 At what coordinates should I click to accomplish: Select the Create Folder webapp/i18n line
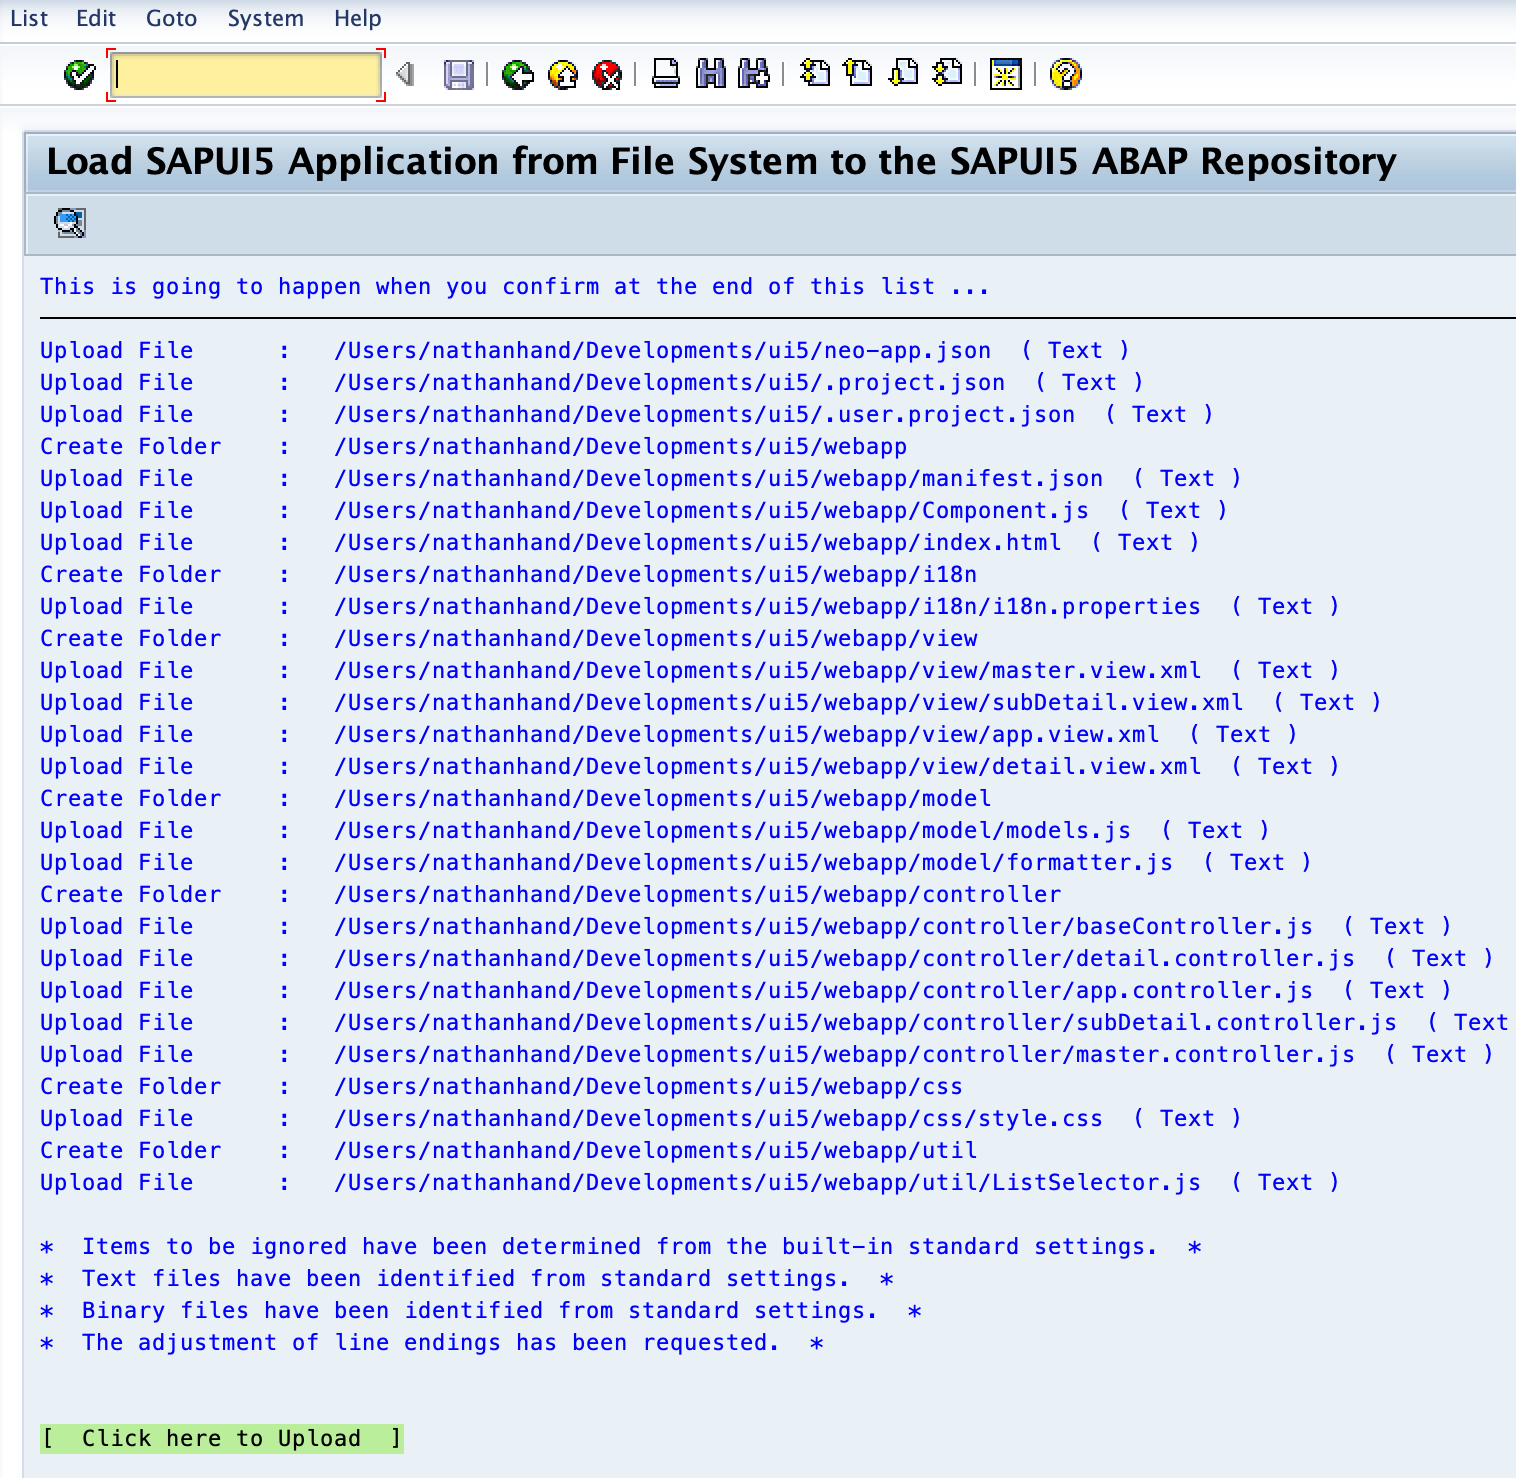pos(509,574)
